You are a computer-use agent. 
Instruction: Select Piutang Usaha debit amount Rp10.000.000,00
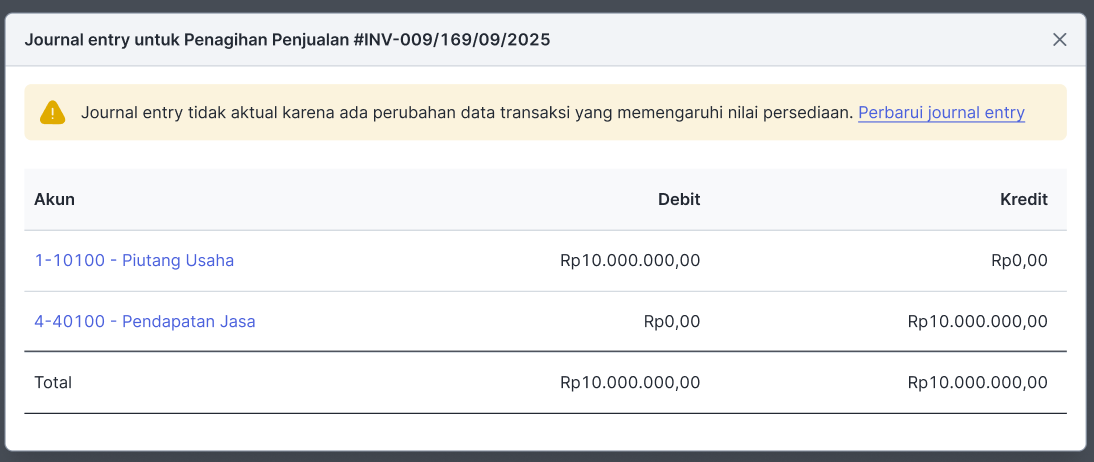point(630,261)
